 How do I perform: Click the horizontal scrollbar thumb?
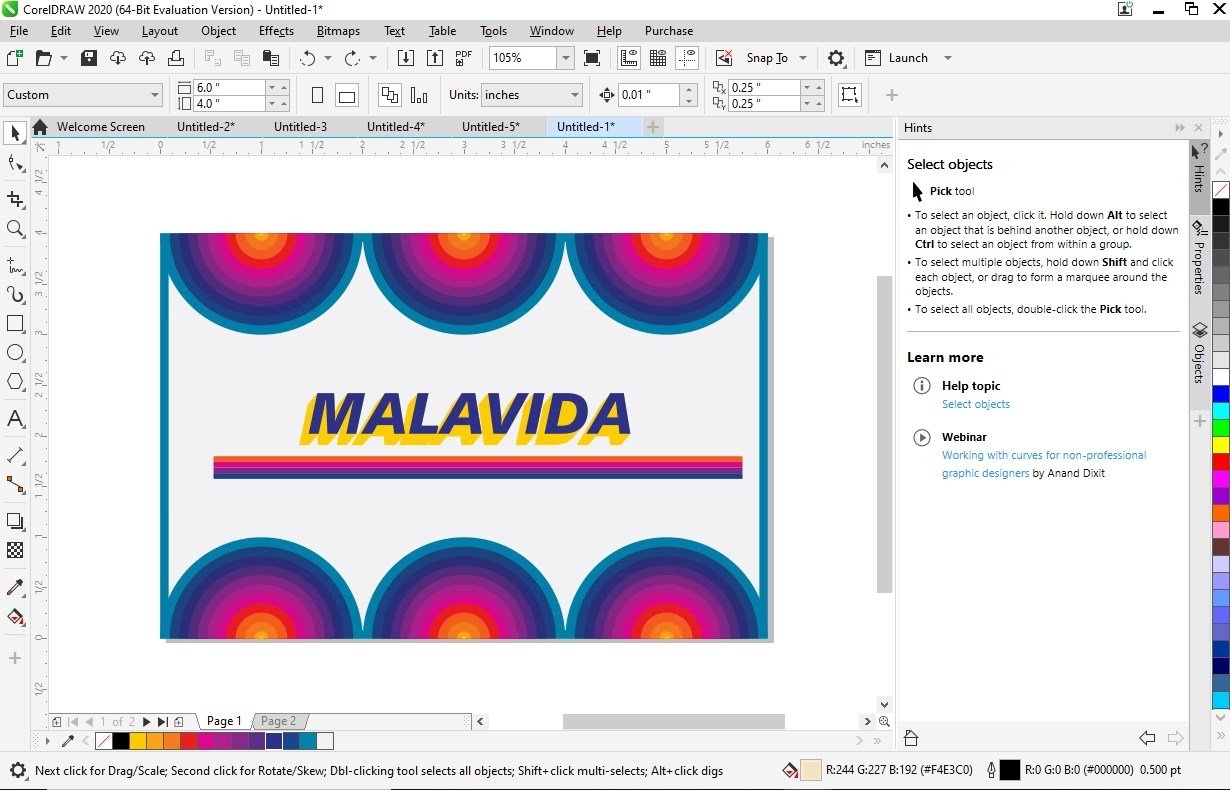(673, 721)
